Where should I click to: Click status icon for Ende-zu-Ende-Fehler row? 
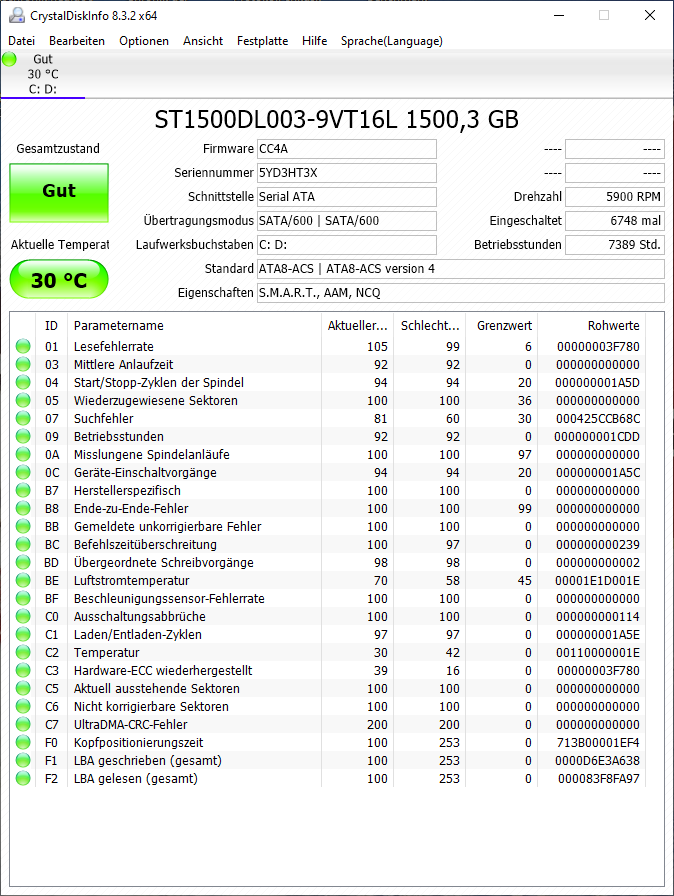click(x=23, y=508)
